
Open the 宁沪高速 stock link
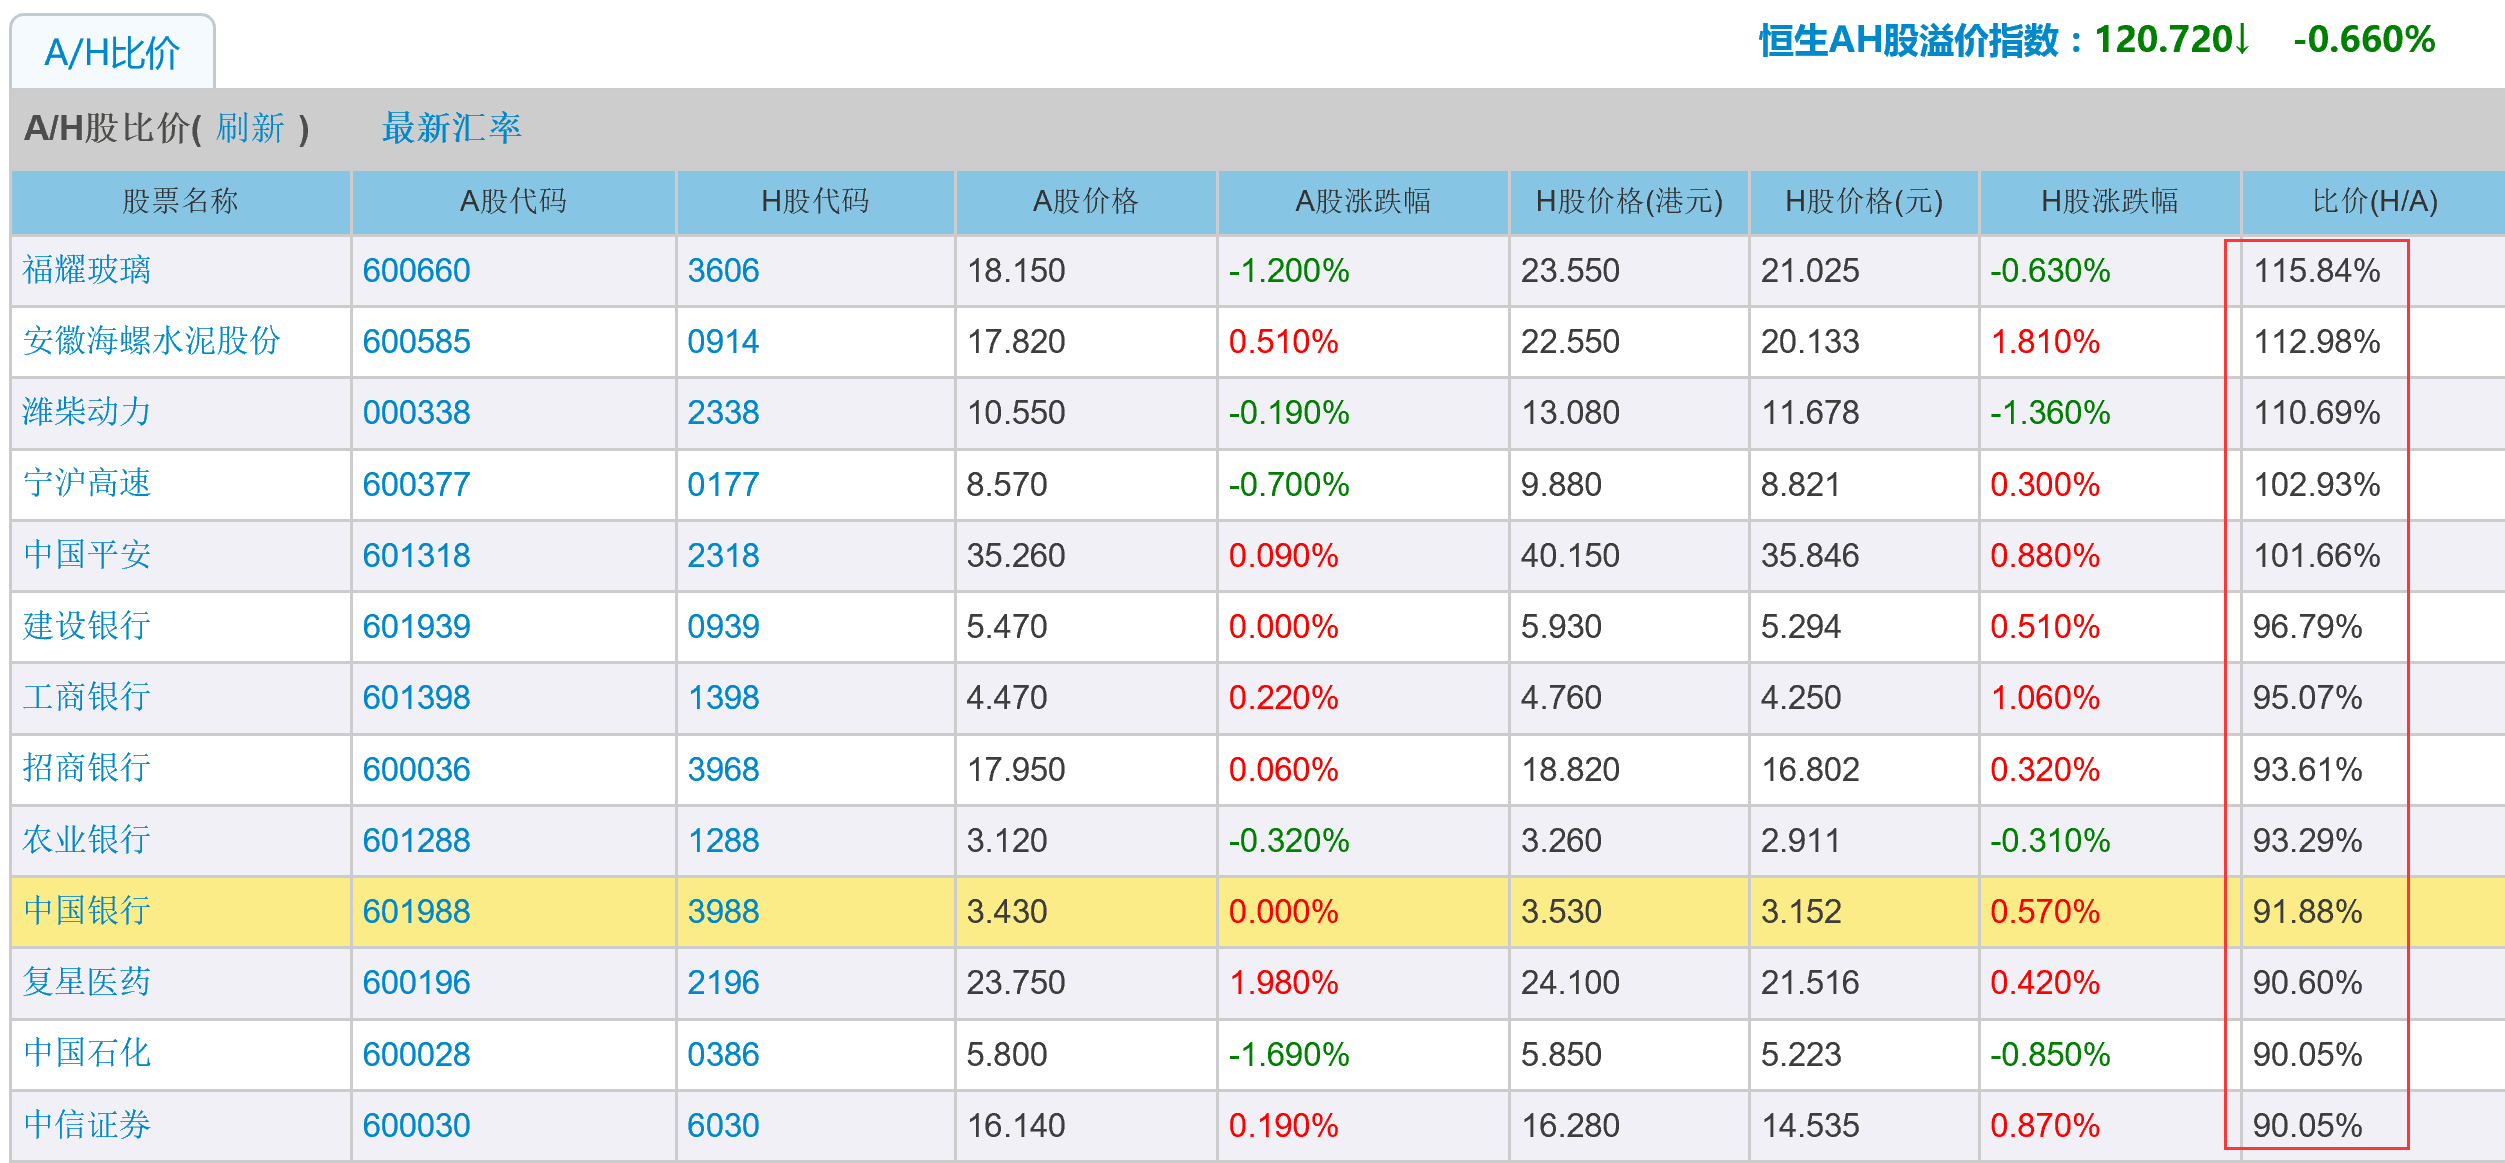click(x=87, y=484)
